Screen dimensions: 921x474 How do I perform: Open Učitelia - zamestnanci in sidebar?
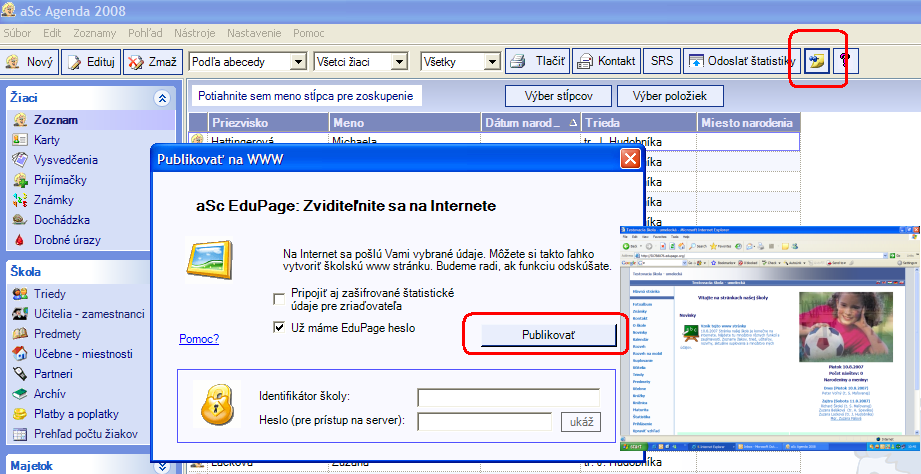coord(89,314)
